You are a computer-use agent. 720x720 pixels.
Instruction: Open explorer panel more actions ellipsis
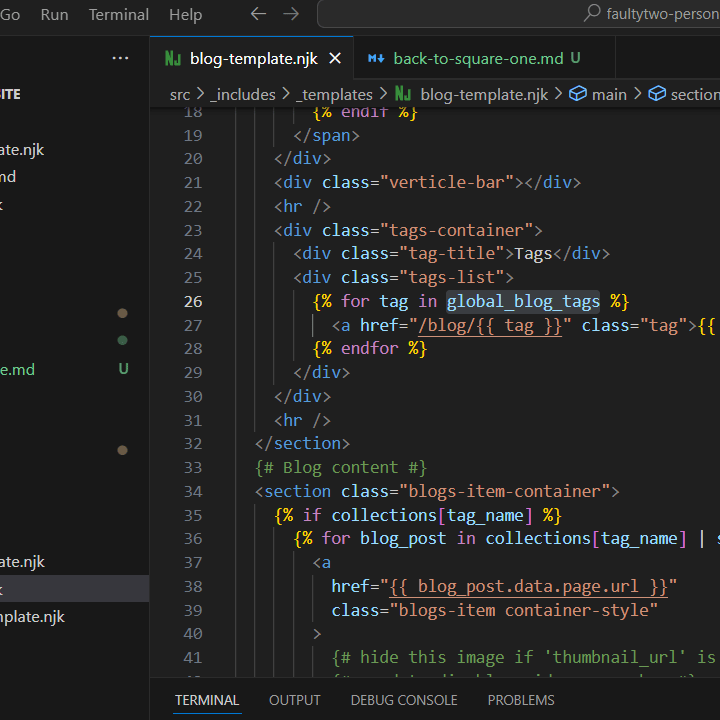coord(120,58)
